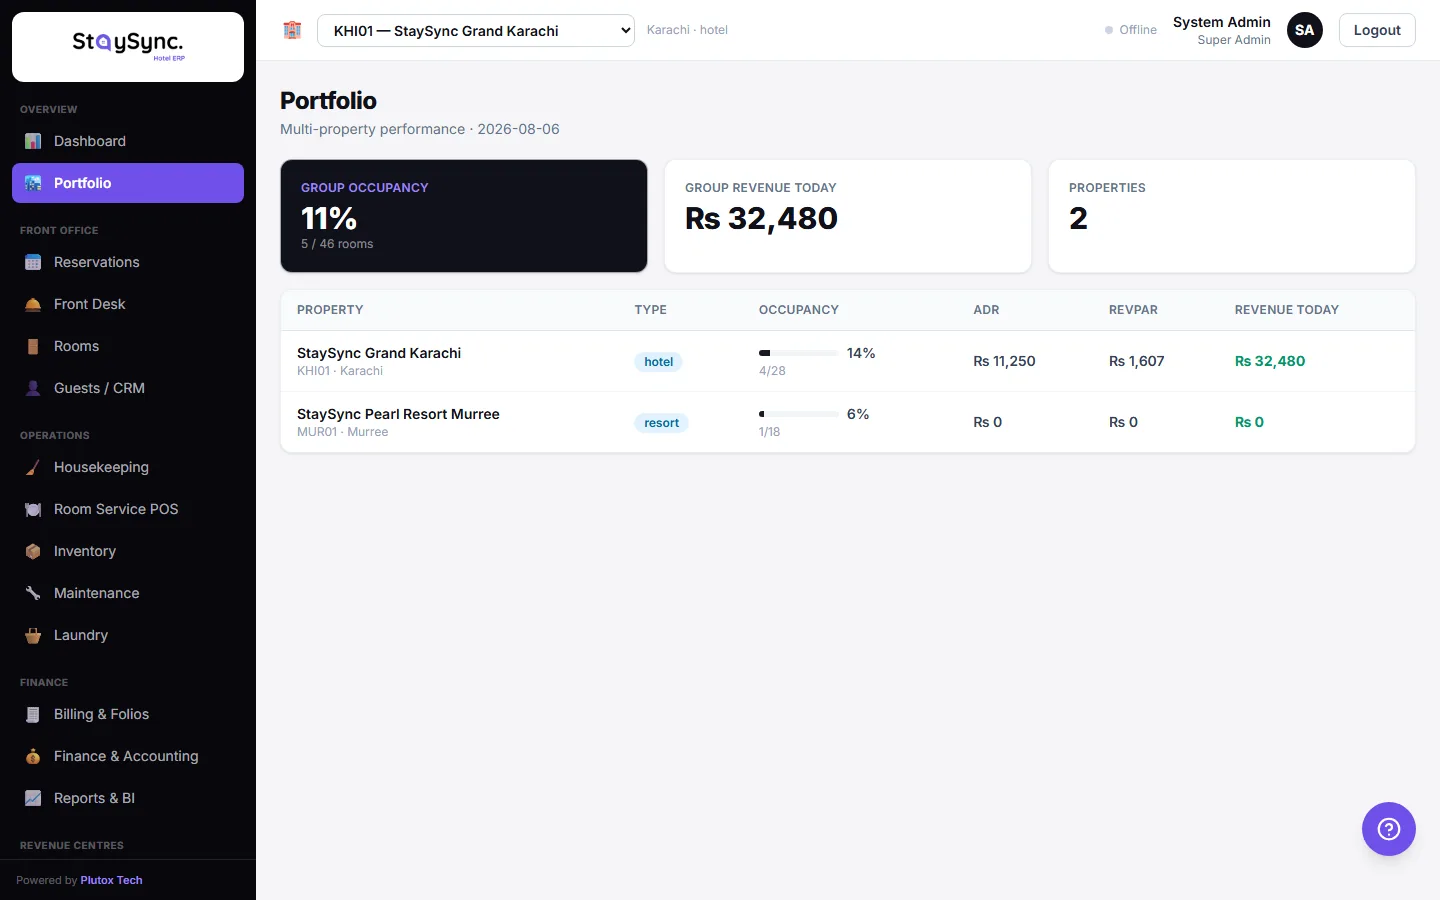Open the Inventory box icon
Screen dimensions: 1440x900
33,551
